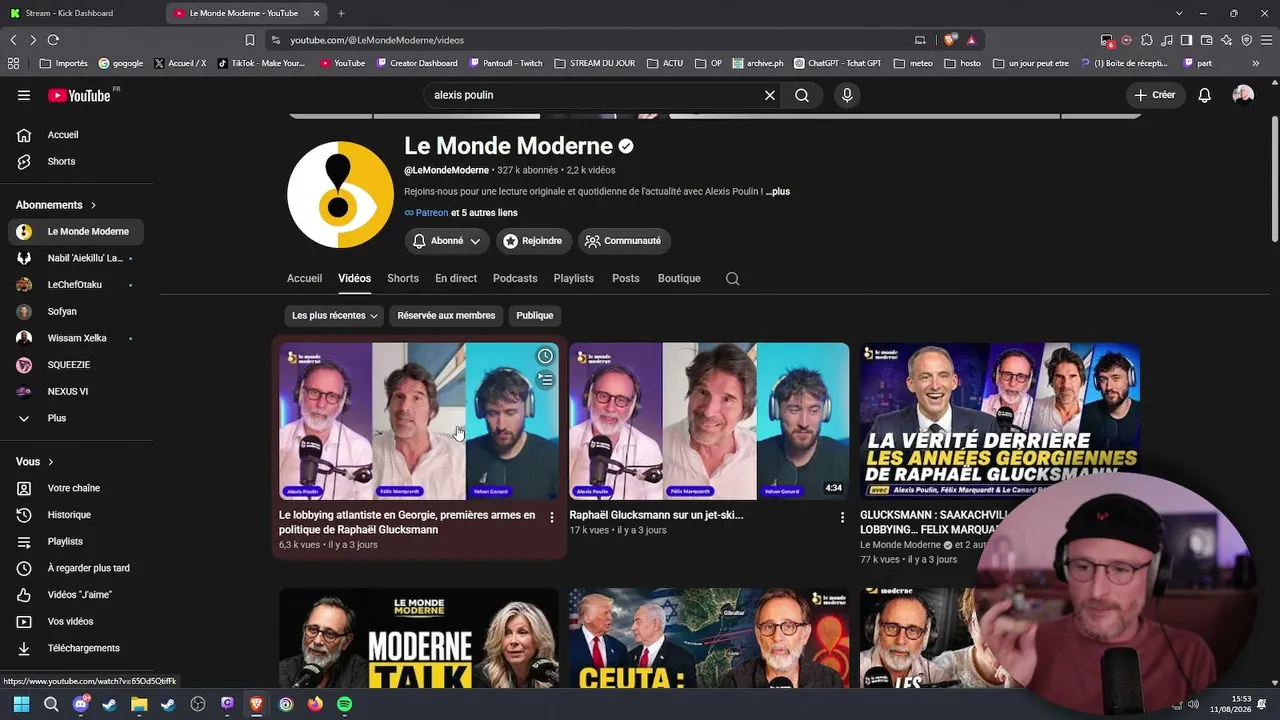Expand the Vous section arrow
The width and height of the screenshot is (1280, 720).
click(50, 462)
